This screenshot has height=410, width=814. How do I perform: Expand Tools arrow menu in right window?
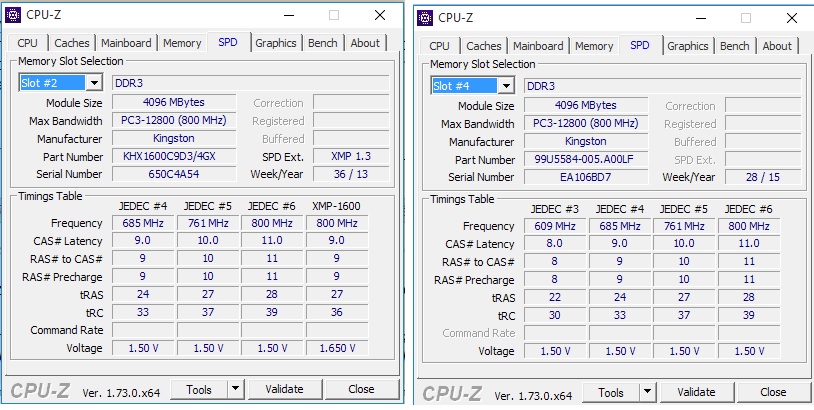pyautogui.click(x=647, y=392)
